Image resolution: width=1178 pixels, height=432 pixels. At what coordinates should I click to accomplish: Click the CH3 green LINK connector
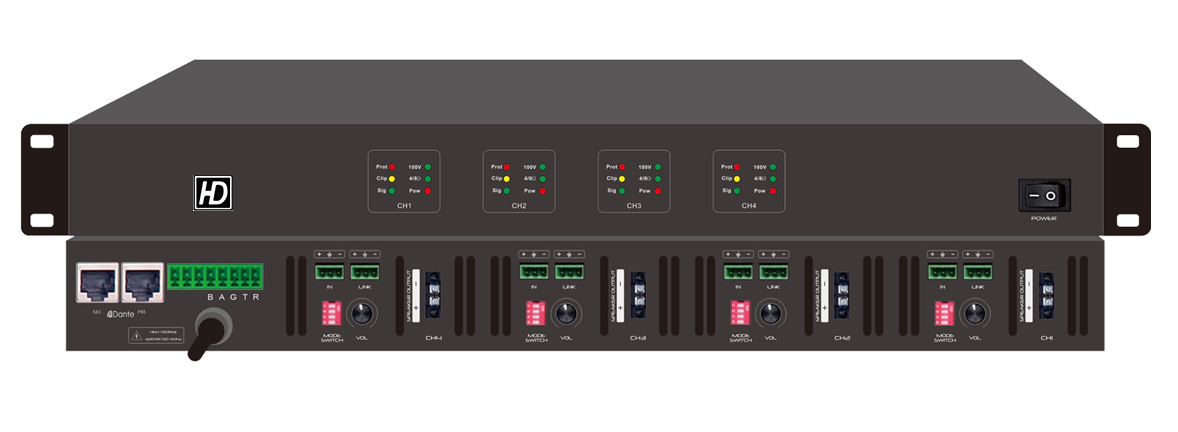coord(570,272)
